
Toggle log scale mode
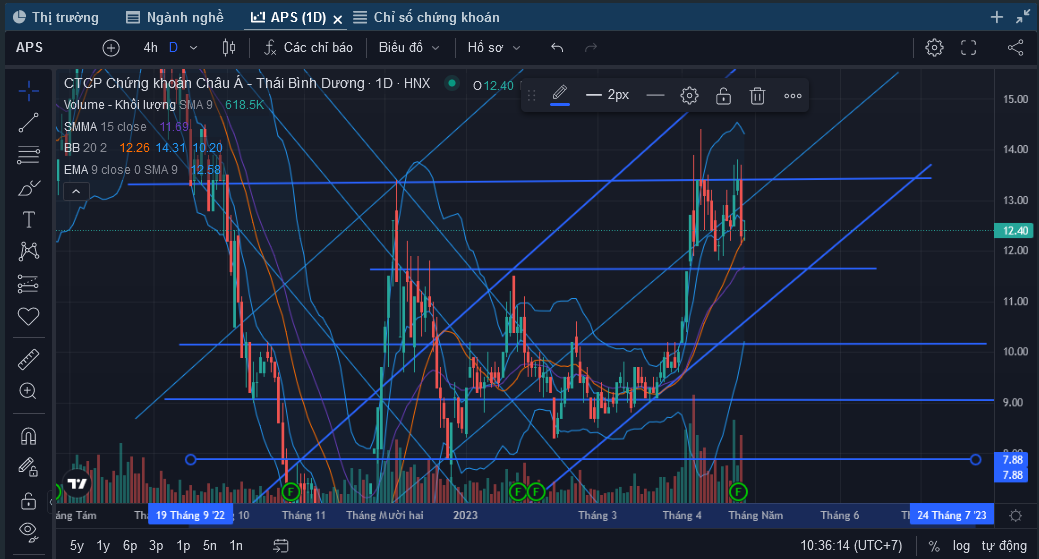[961, 546]
